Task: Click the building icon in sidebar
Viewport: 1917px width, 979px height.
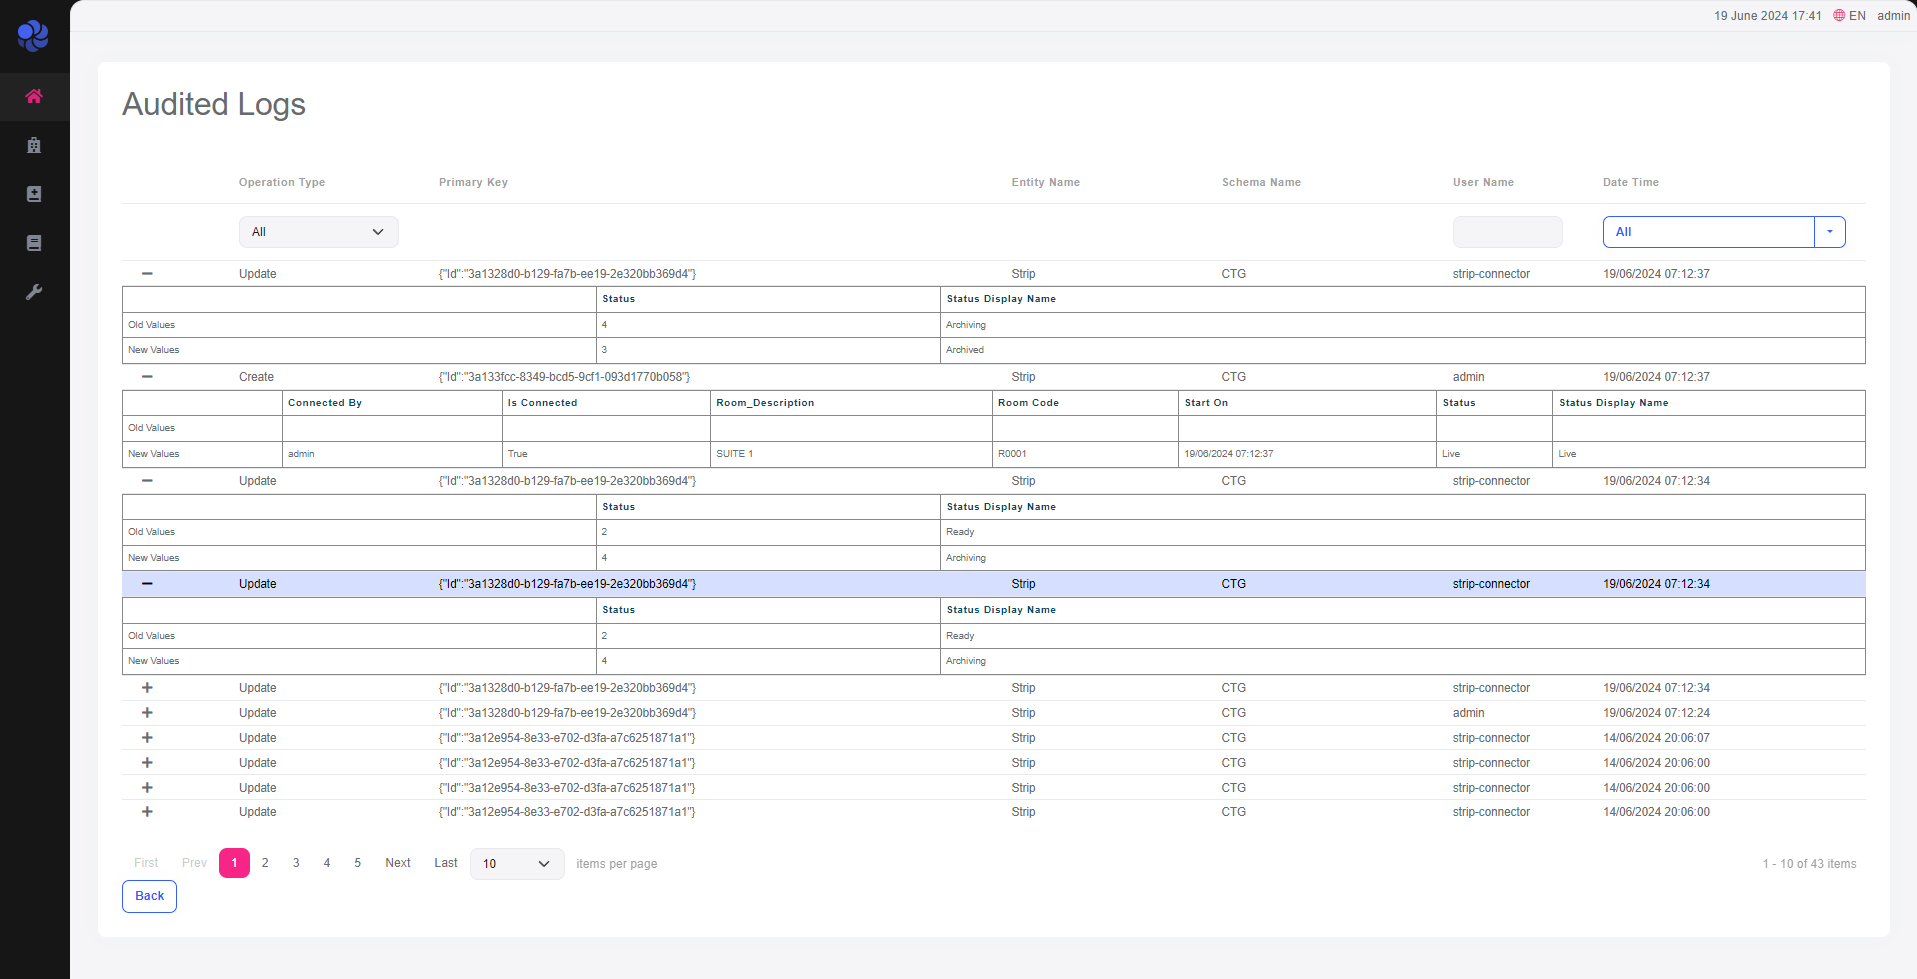Action: pyautogui.click(x=34, y=146)
